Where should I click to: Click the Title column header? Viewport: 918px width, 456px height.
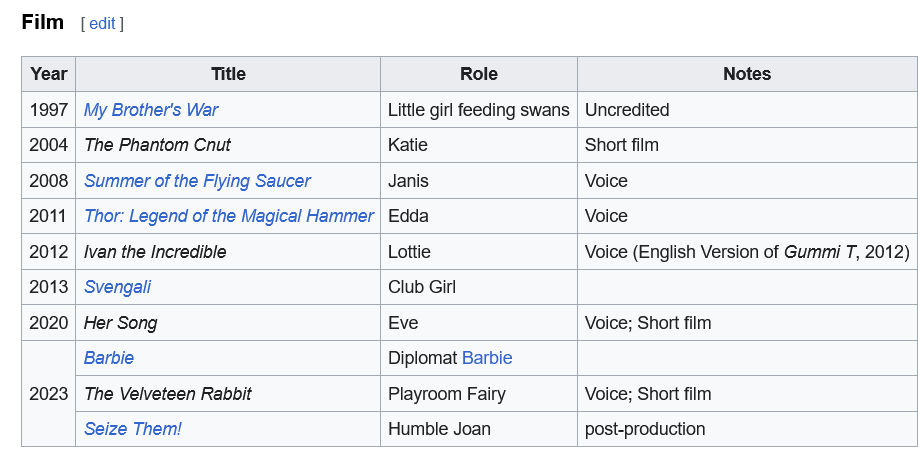coord(228,74)
